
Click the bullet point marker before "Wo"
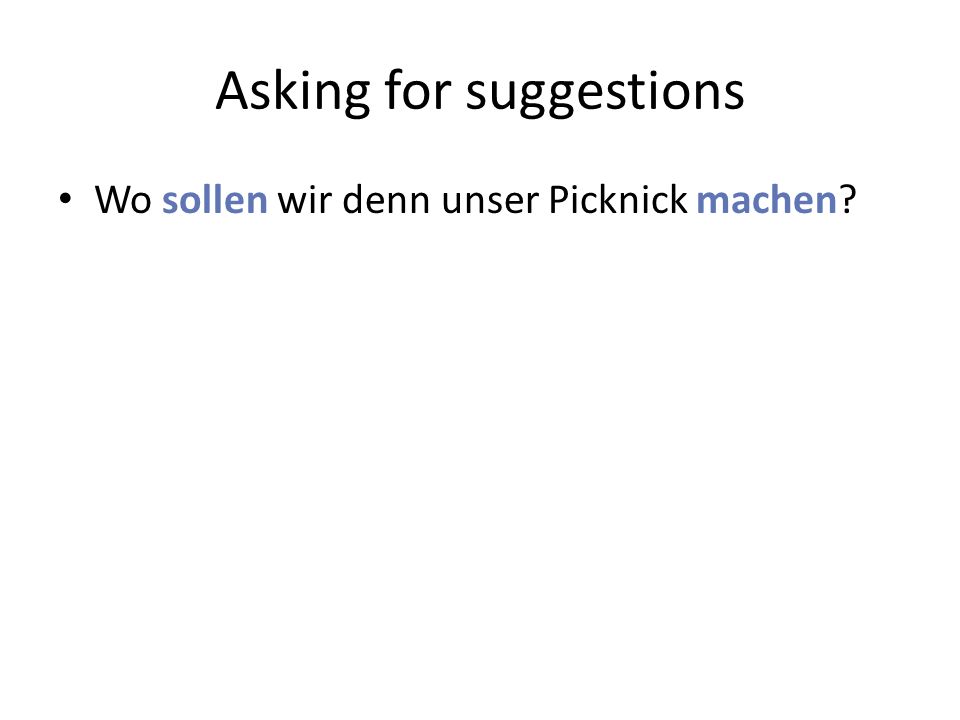[65, 199]
